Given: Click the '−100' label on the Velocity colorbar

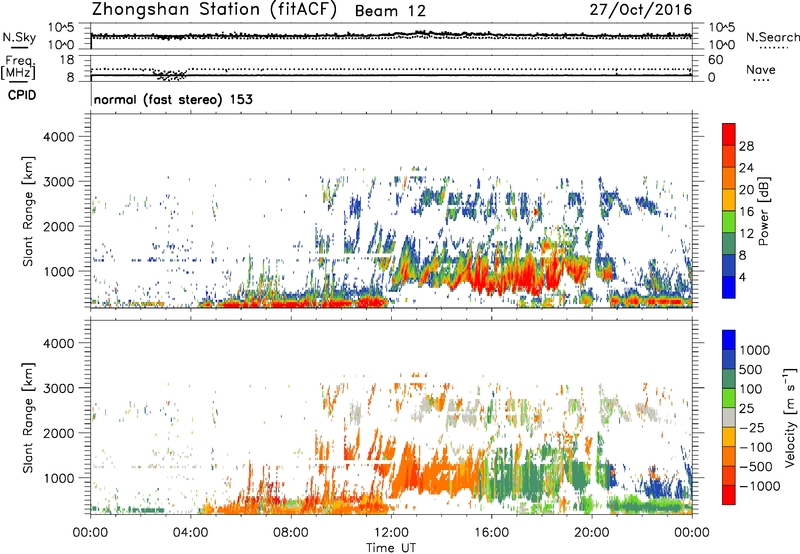Looking at the screenshot, I should [756, 447].
